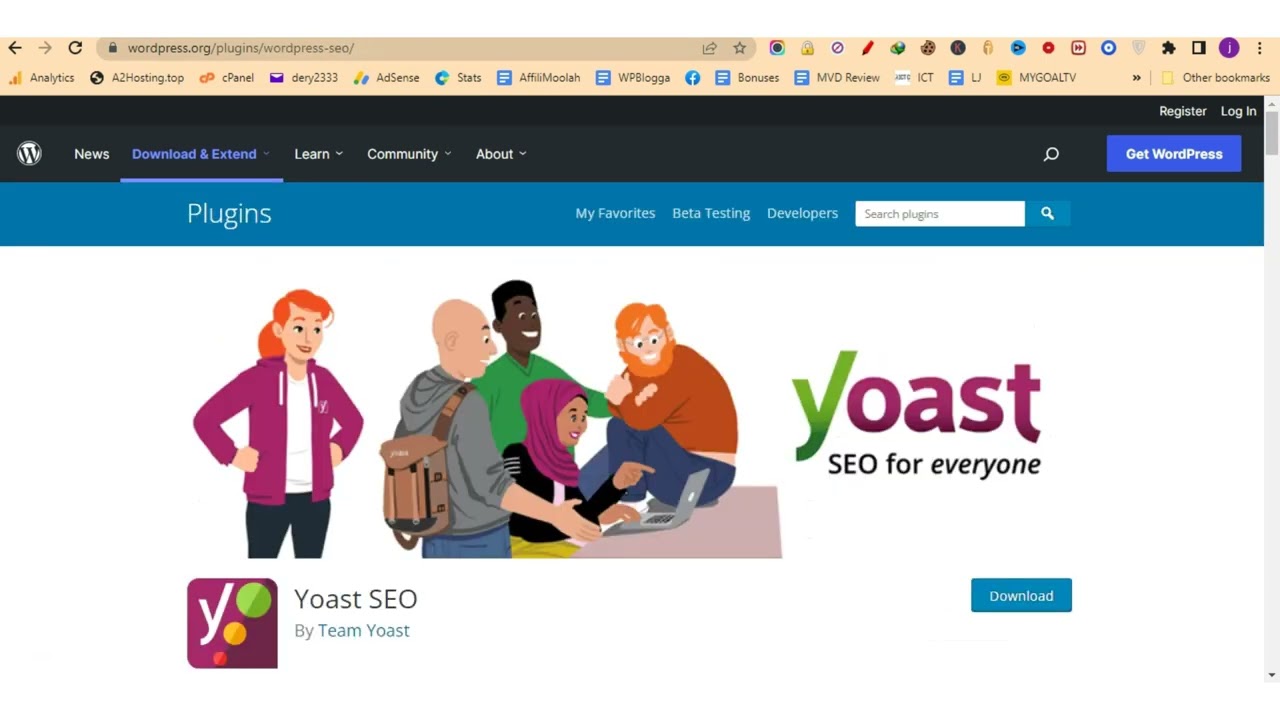Open the MYGOALTV bookmark
The height and width of the screenshot is (720, 1280).
1037,77
